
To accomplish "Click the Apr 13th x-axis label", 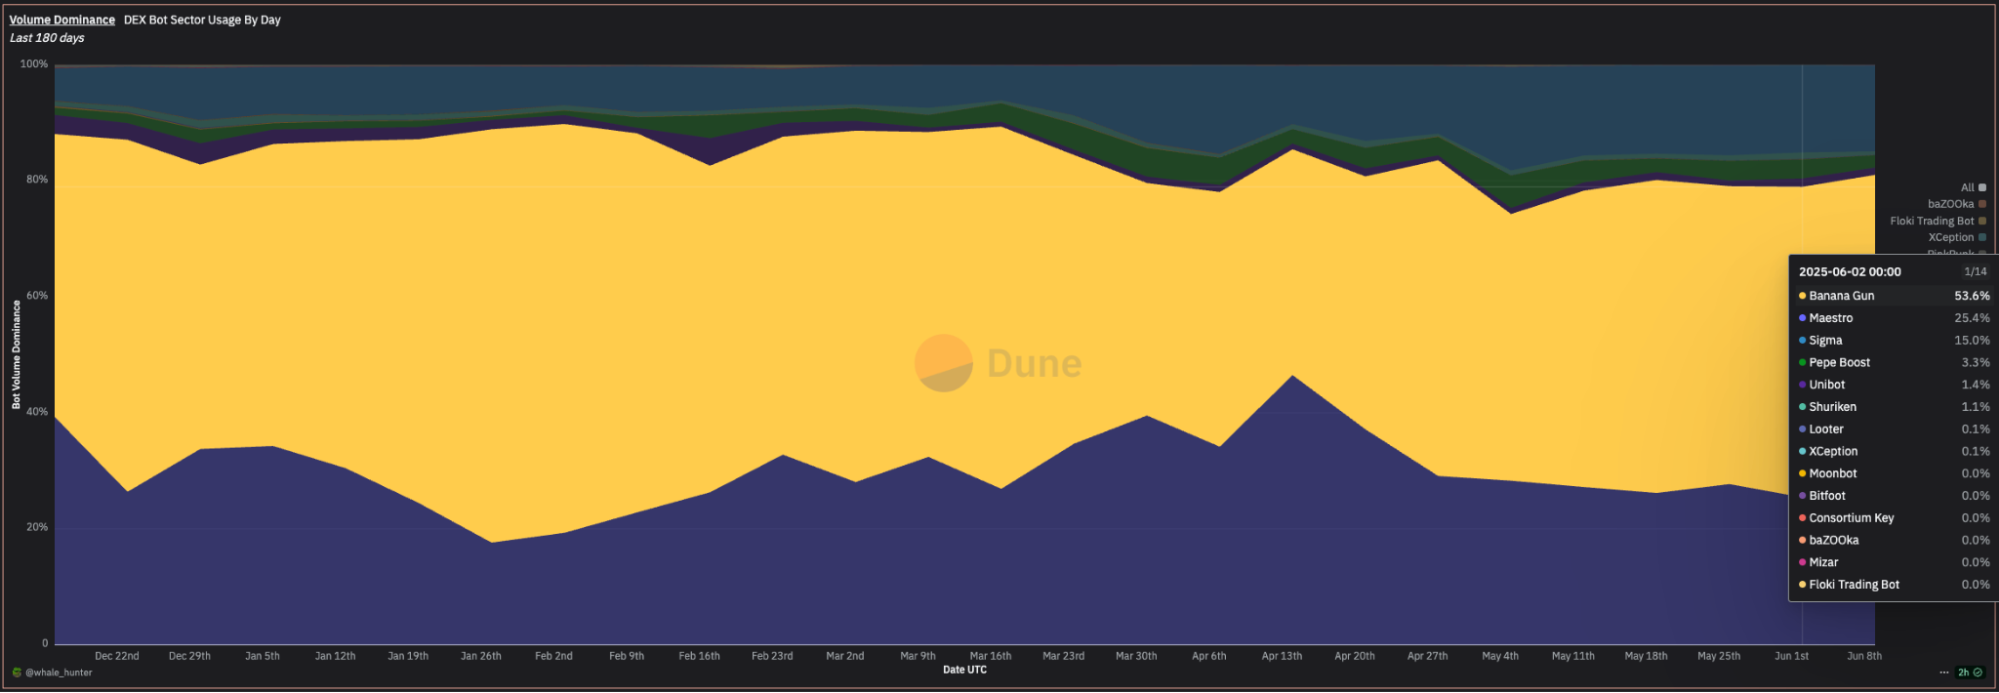I will click(1282, 656).
